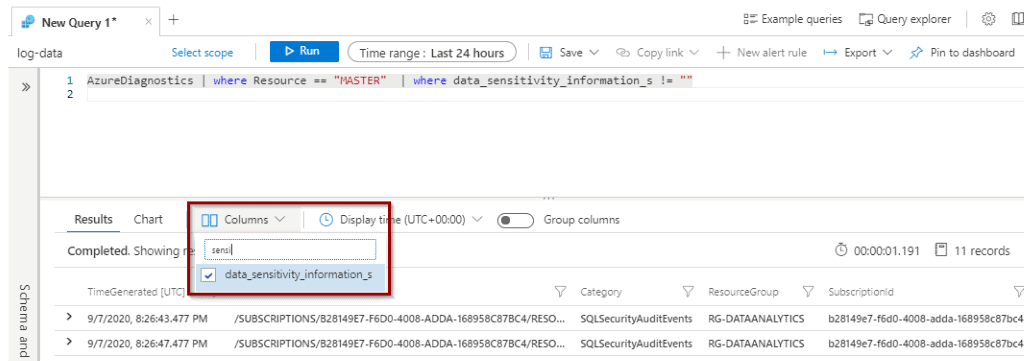Switch to Results tab
The height and width of the screenshot is (361, 1024).
93,219
